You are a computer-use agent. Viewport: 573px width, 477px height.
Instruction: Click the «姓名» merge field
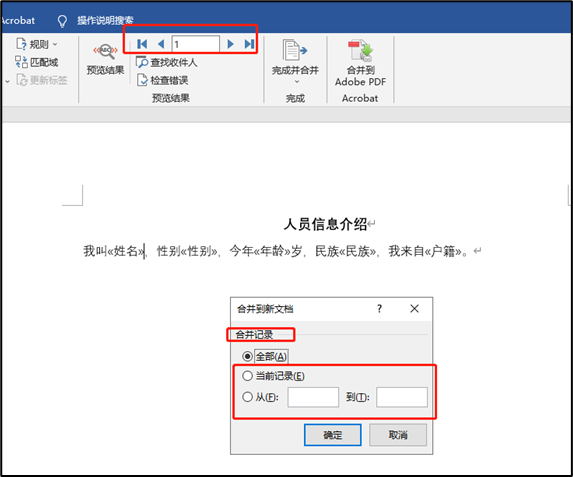pos(126,251)
